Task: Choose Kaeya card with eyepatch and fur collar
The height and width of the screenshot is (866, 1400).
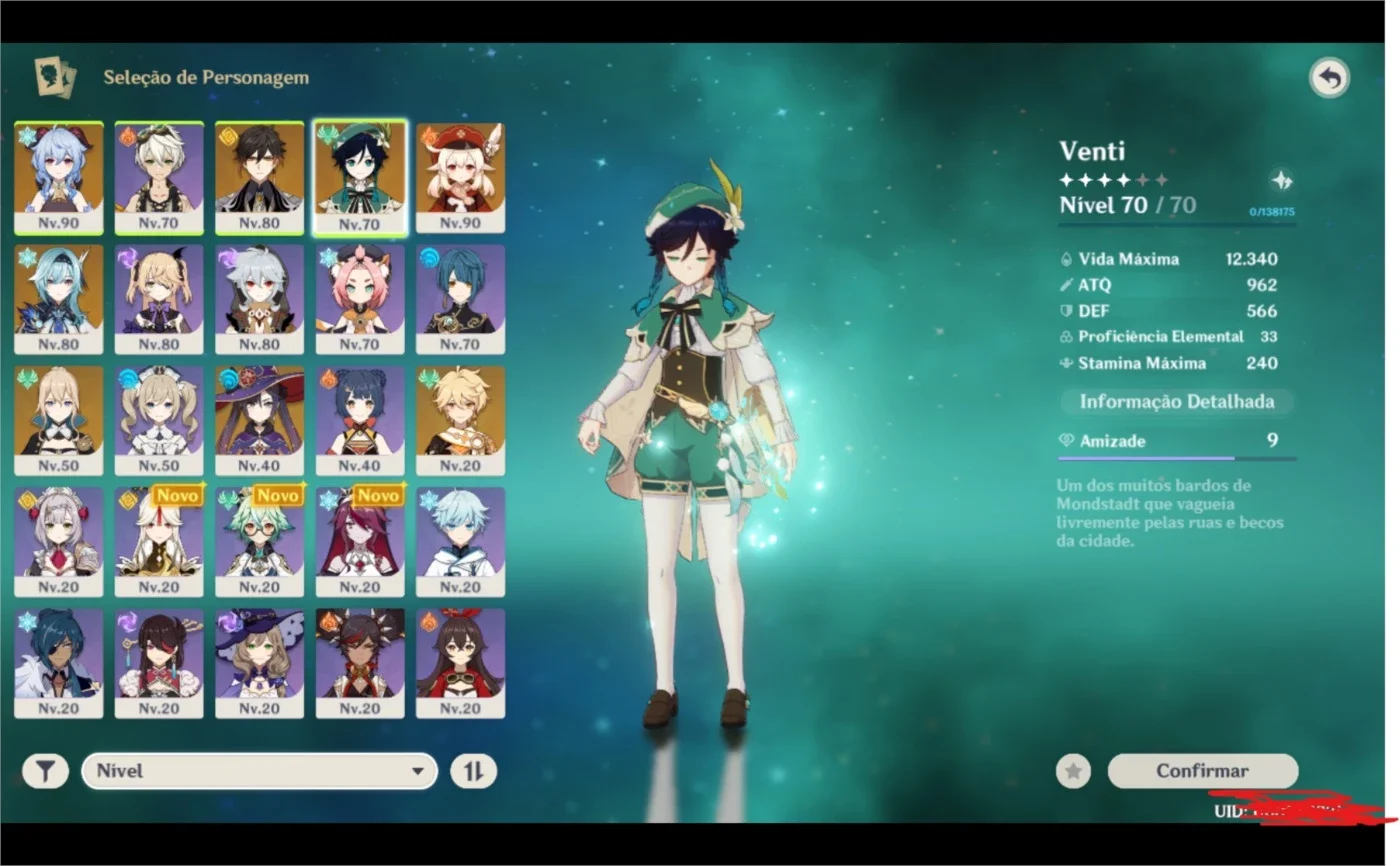Action: (x=59, y=664)
